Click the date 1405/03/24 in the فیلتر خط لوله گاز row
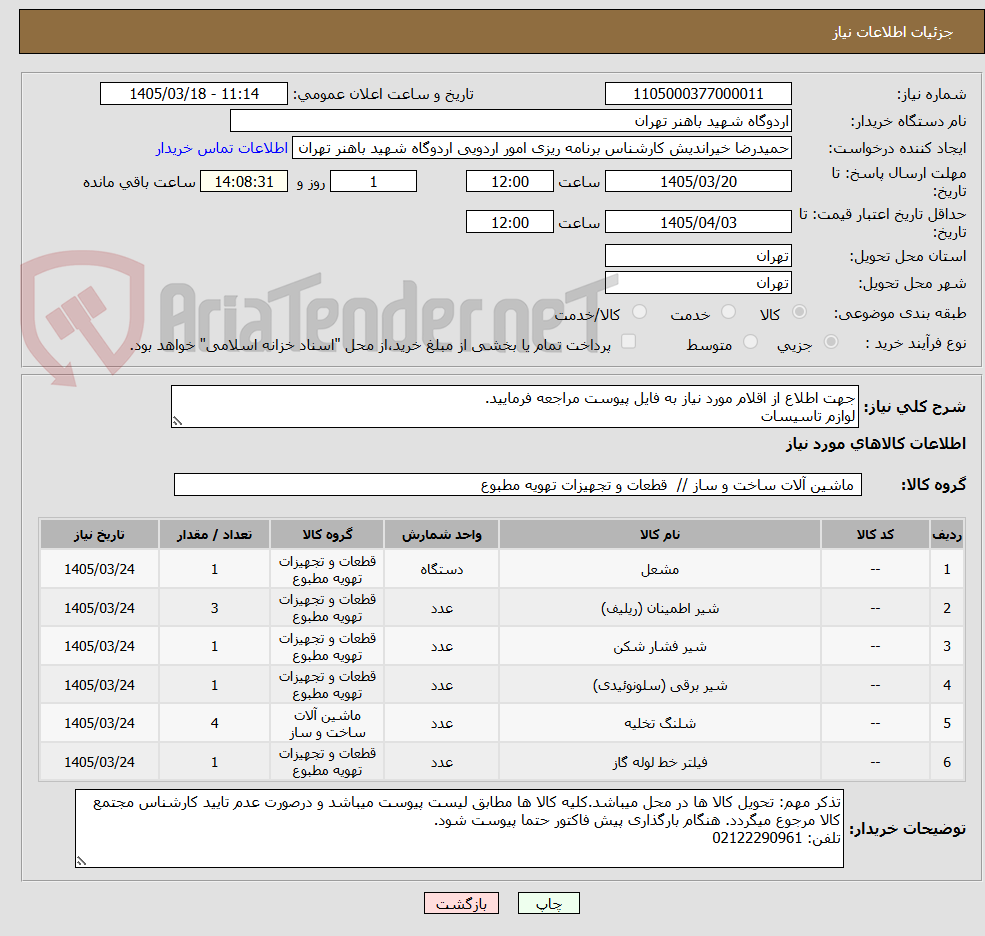The image size is (985, 936). [99, 762]
